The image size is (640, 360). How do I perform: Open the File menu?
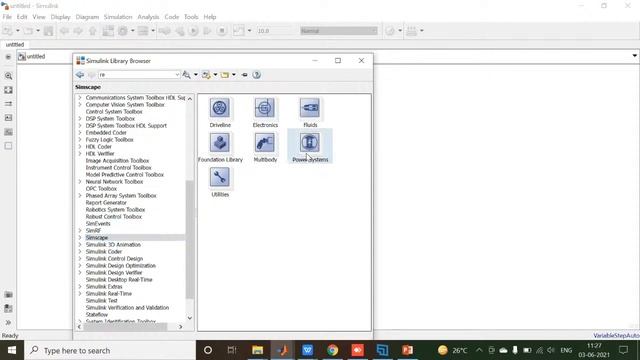pyautogui.click(x=7, y=17)
